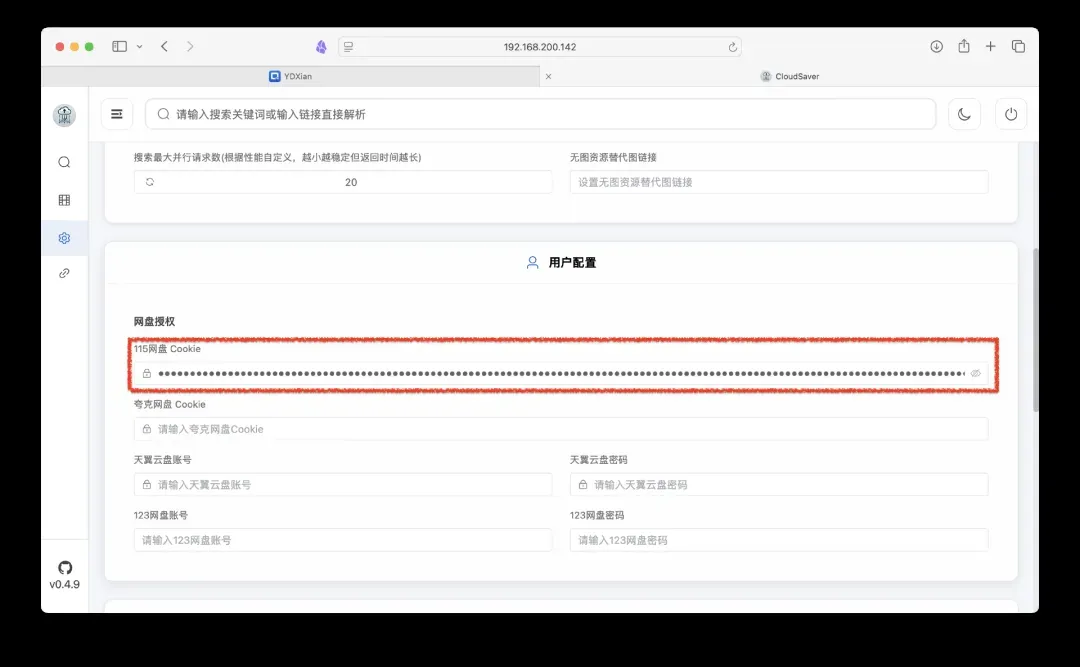Viewport: 1080px width, 667px height.
Task: Open the GitHub icon above v0.4.9
Action: 65,567
